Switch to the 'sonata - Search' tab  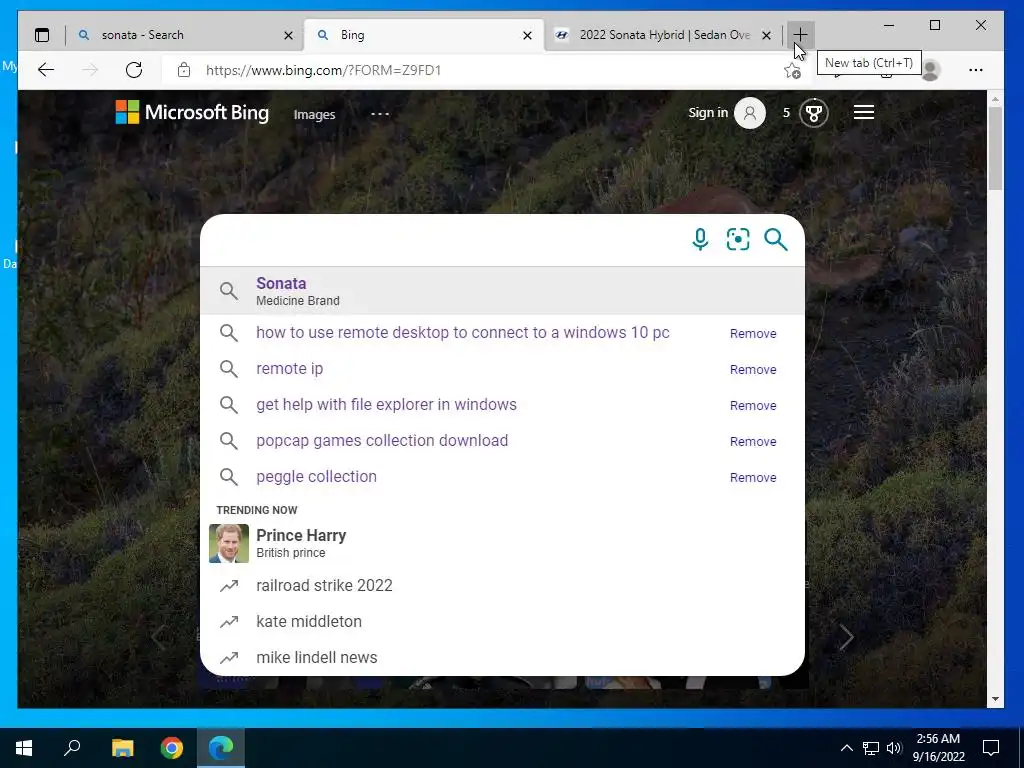[185, 35]
